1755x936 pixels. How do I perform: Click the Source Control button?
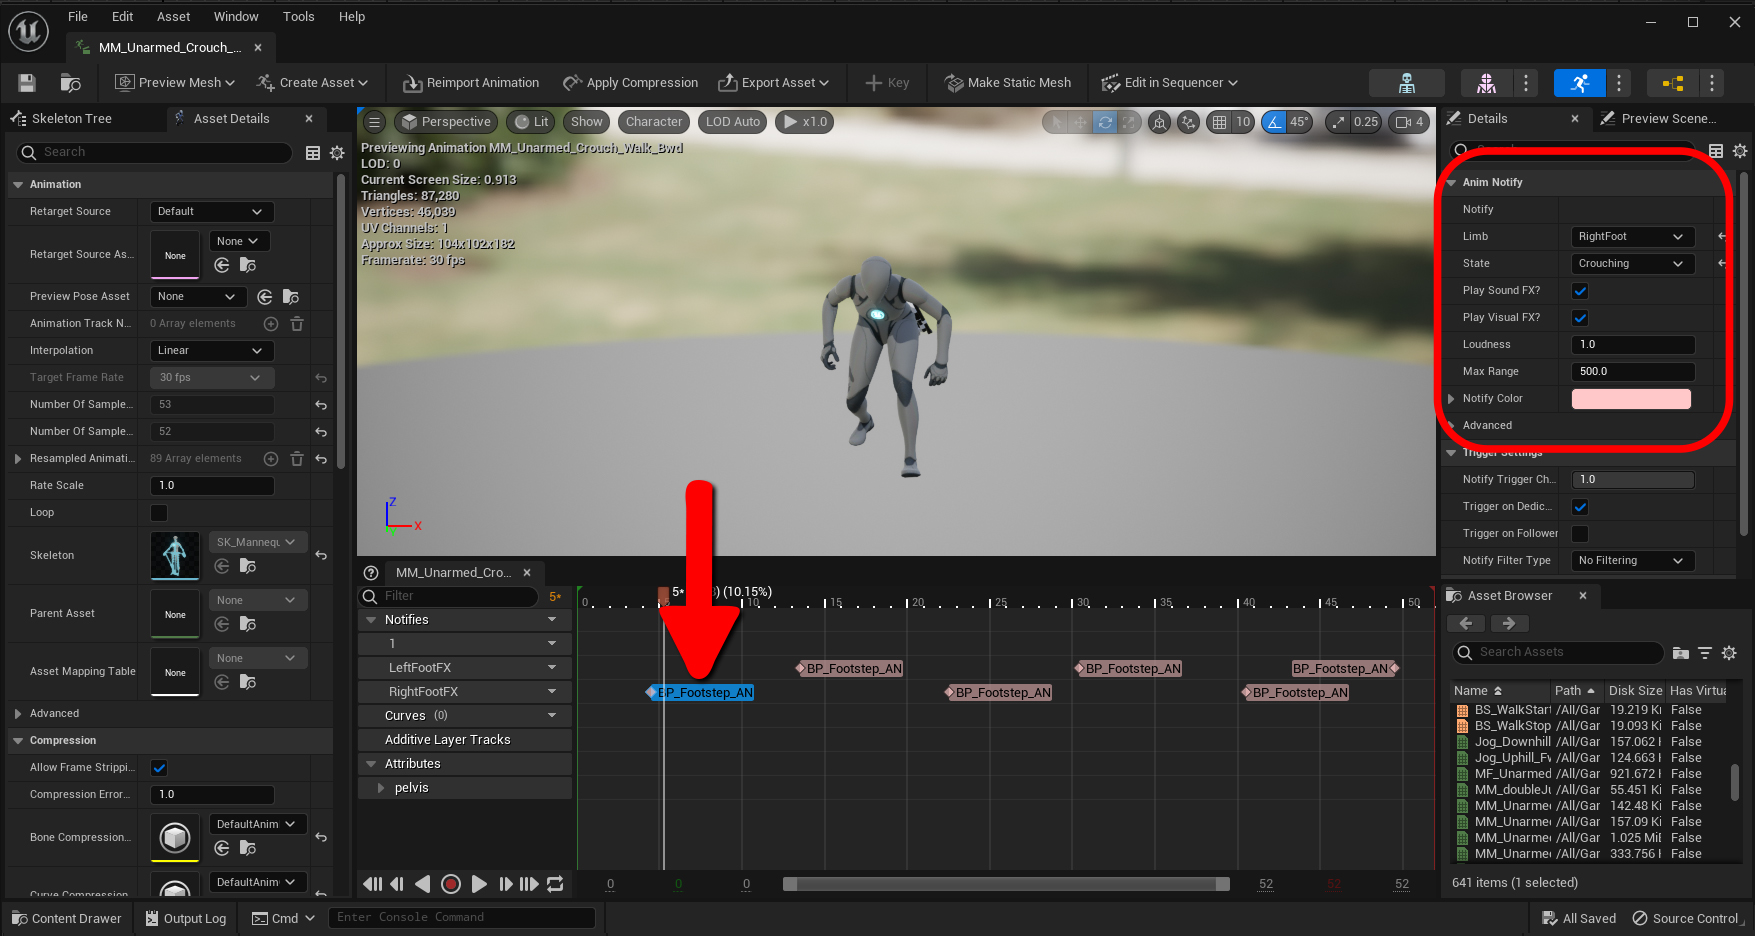(1687, 917)
